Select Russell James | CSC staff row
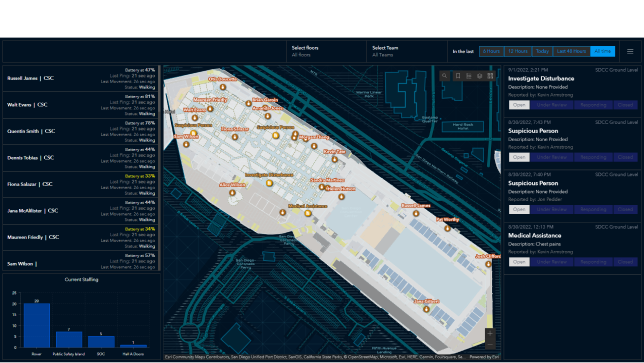Image resolution: width=644 pixels, height=363 pixels. (80, 78)
